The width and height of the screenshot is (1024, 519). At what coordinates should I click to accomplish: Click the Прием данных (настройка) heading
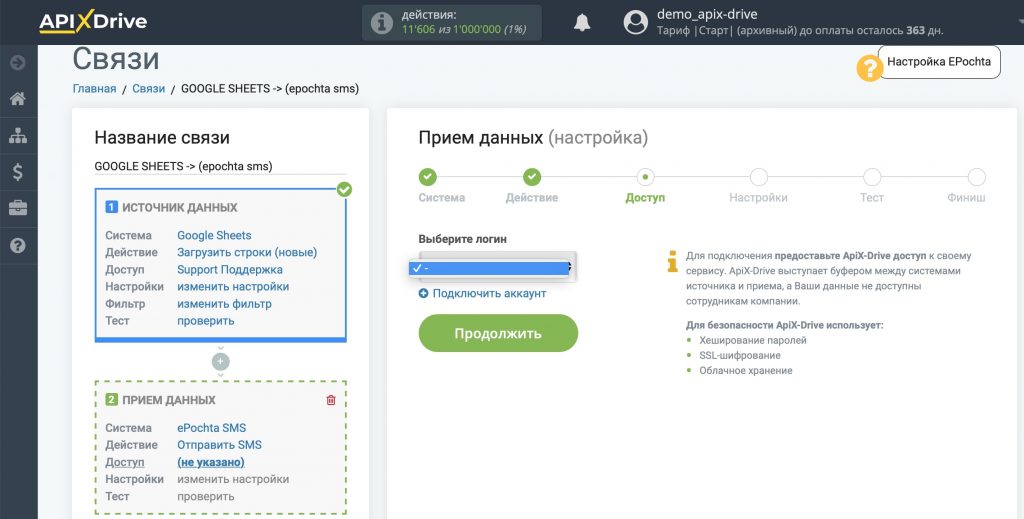click(x=533, y=138)
